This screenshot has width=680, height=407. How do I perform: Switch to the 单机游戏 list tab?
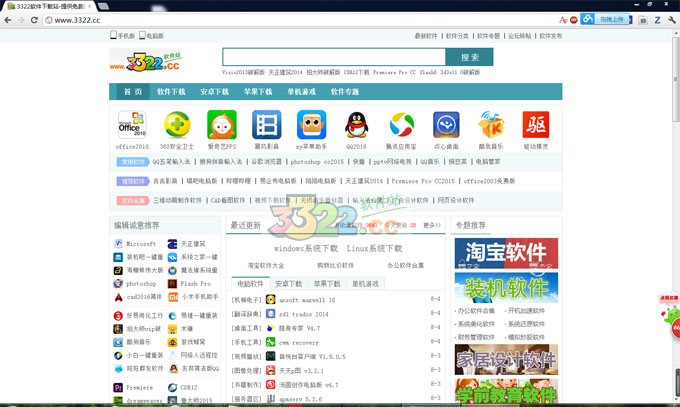[365, 284]
